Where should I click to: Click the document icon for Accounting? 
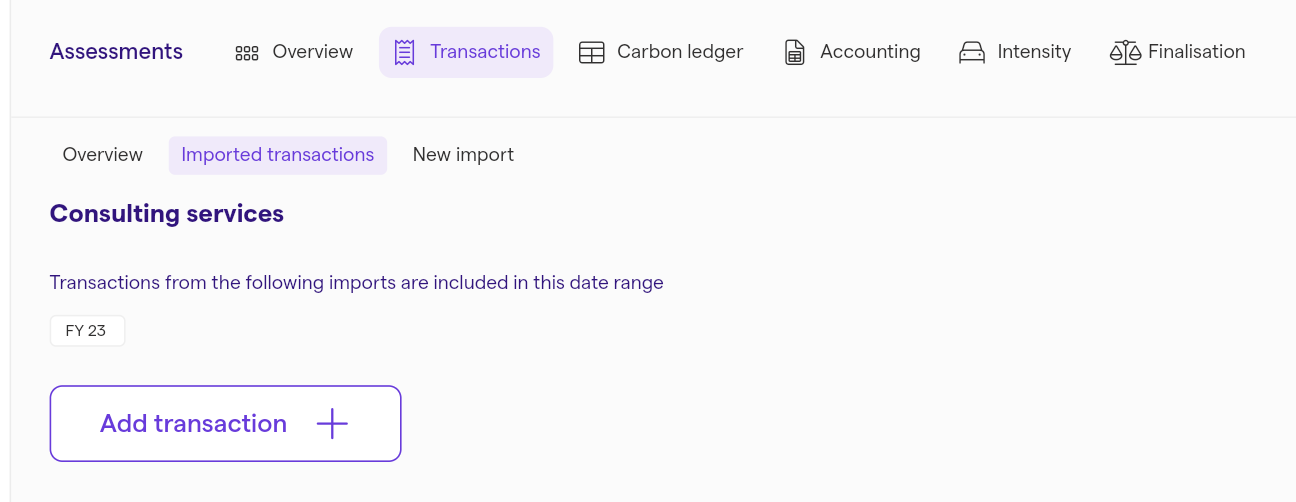click(795, 52)
